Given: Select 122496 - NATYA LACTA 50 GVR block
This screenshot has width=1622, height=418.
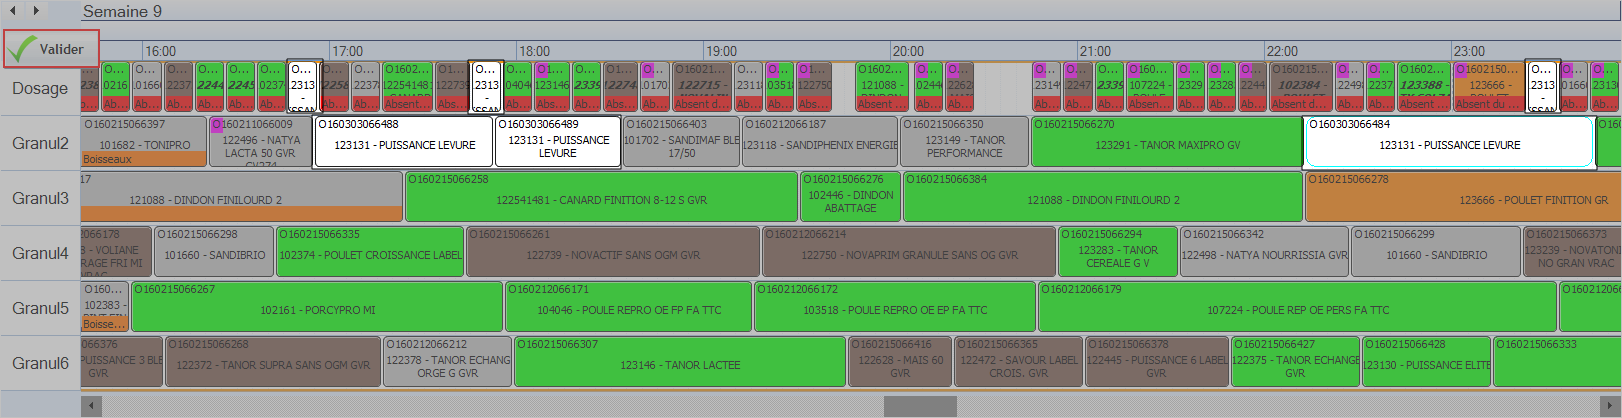Looking at the screenshot, I should click(260, 142).
